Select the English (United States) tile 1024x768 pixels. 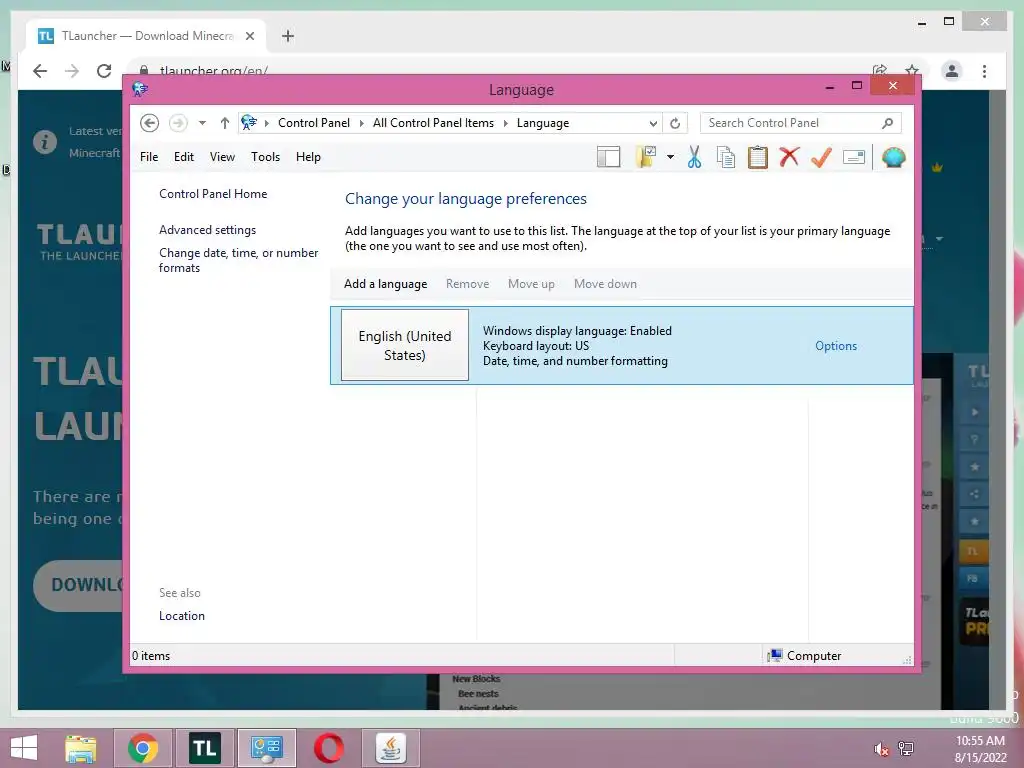pos(405,345)
